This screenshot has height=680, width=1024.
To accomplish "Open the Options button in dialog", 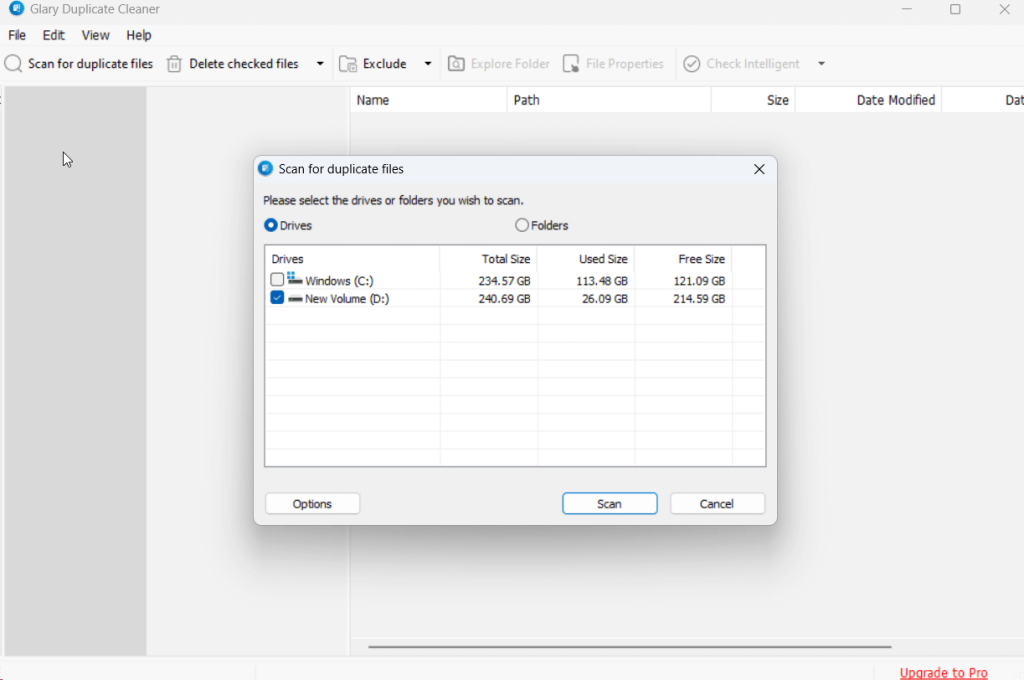I will pyautogui.click(x=312, y=504).
